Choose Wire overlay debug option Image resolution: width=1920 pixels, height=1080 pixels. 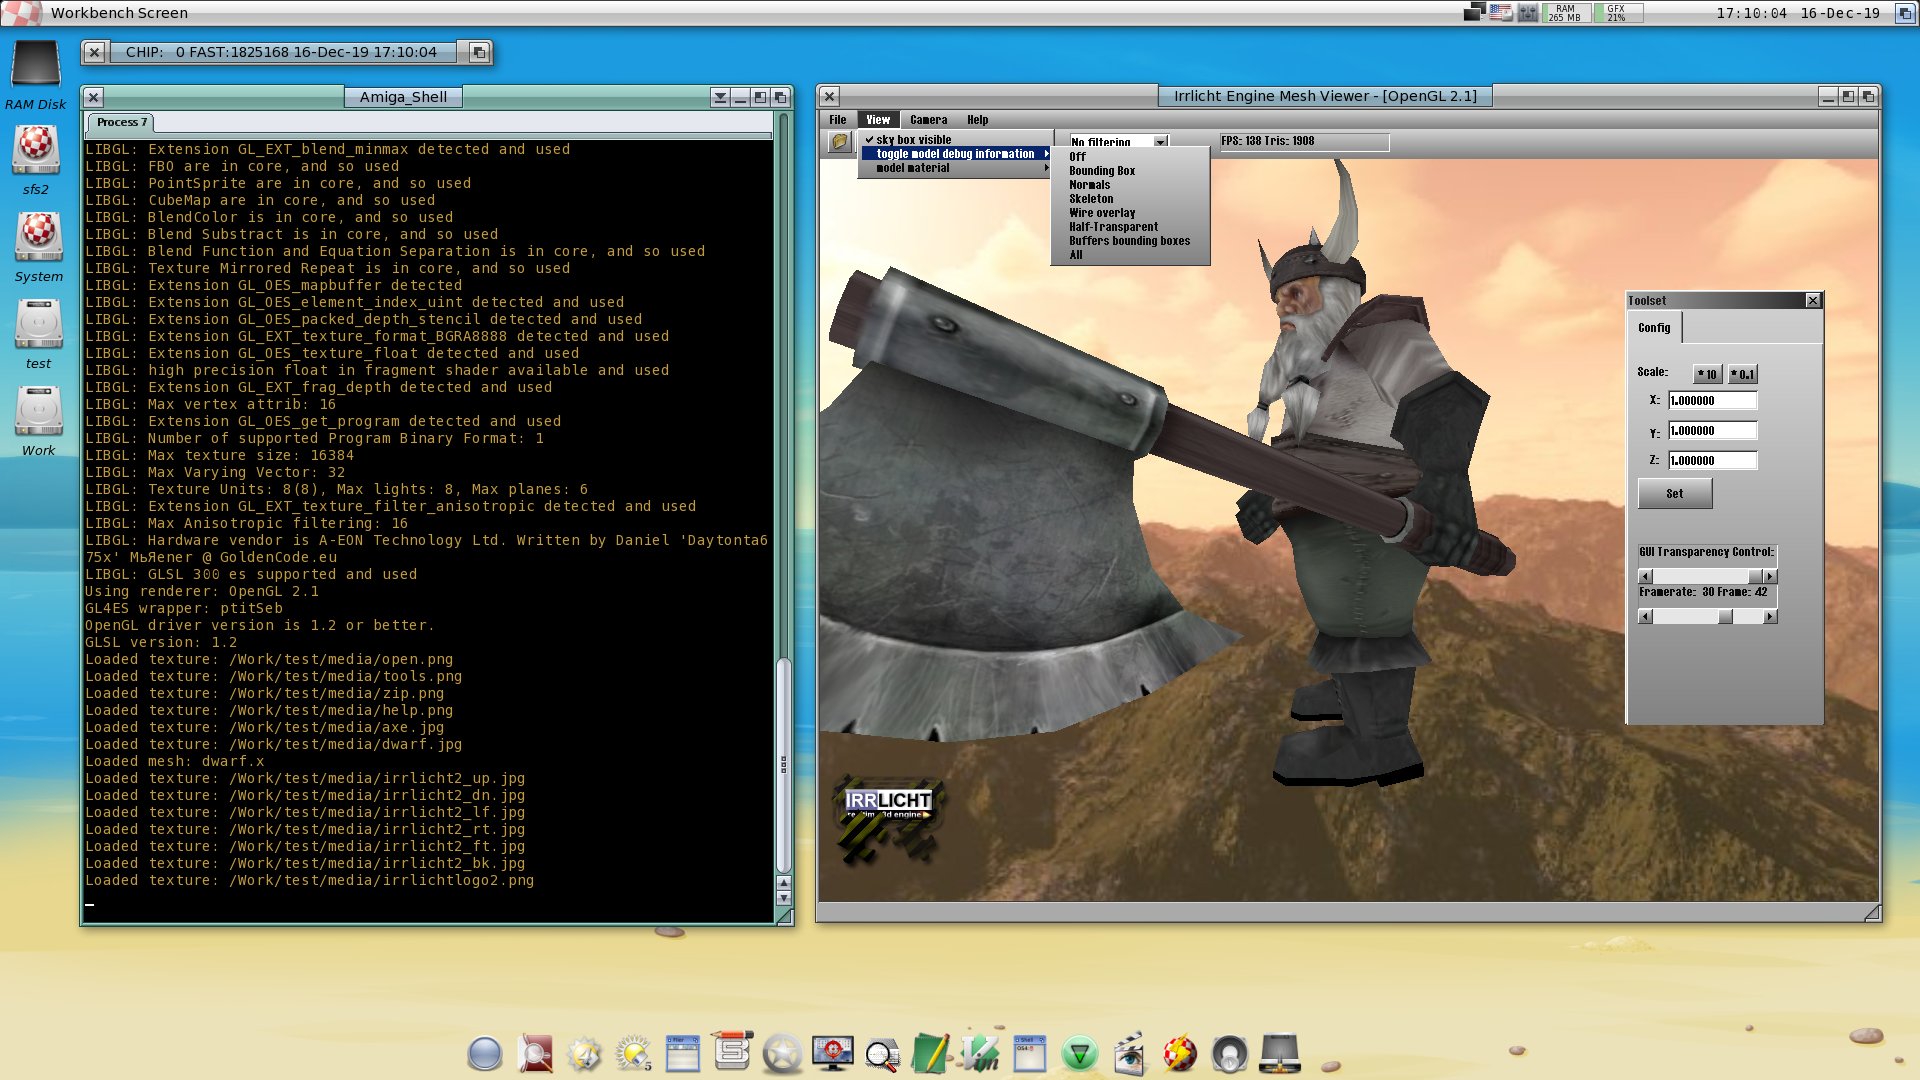[1130, 213]
